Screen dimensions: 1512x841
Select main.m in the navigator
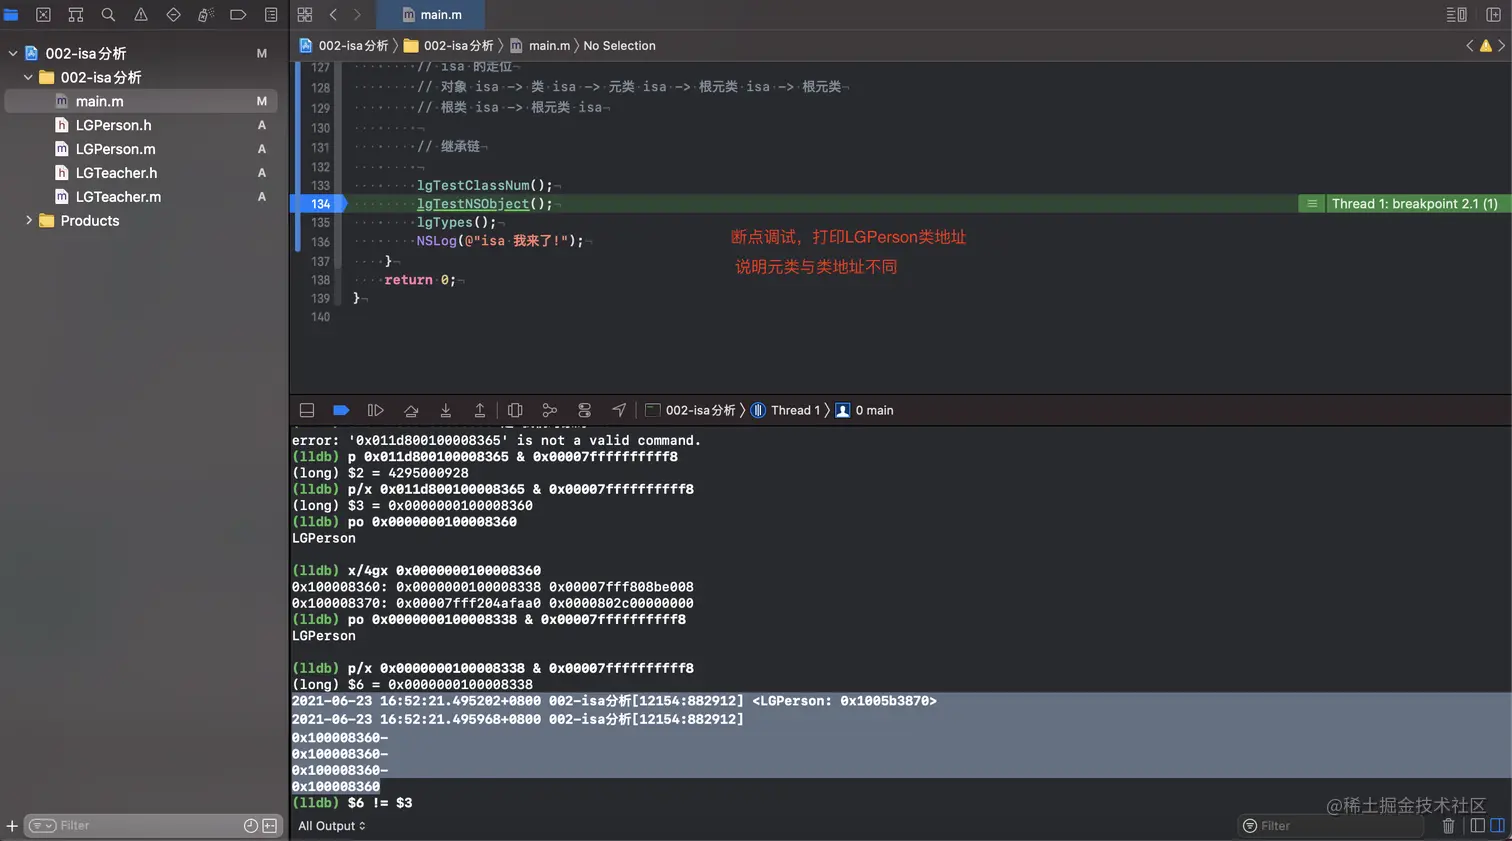coord(141,101)
